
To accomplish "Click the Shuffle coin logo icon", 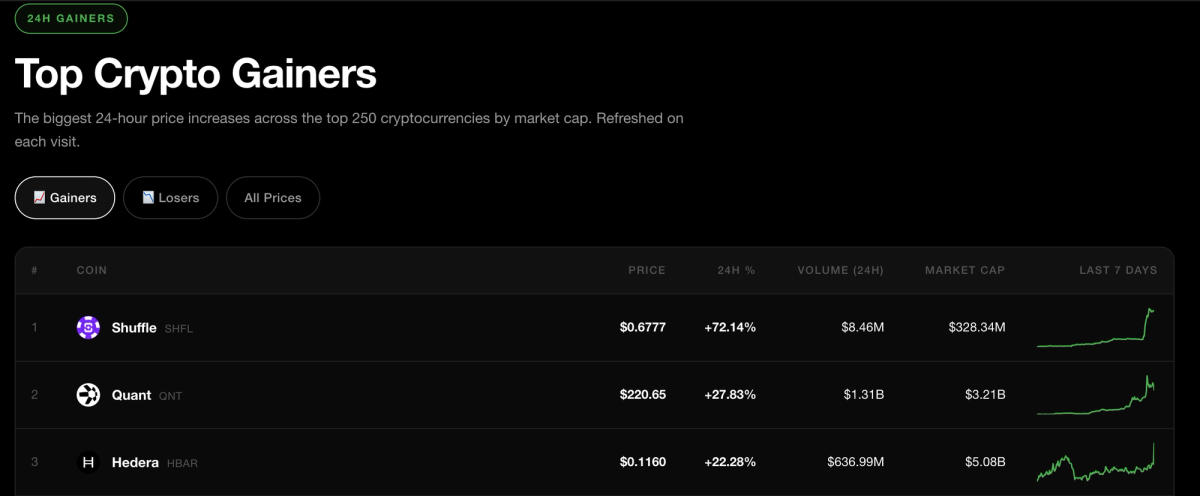I will tap(88, 328).
